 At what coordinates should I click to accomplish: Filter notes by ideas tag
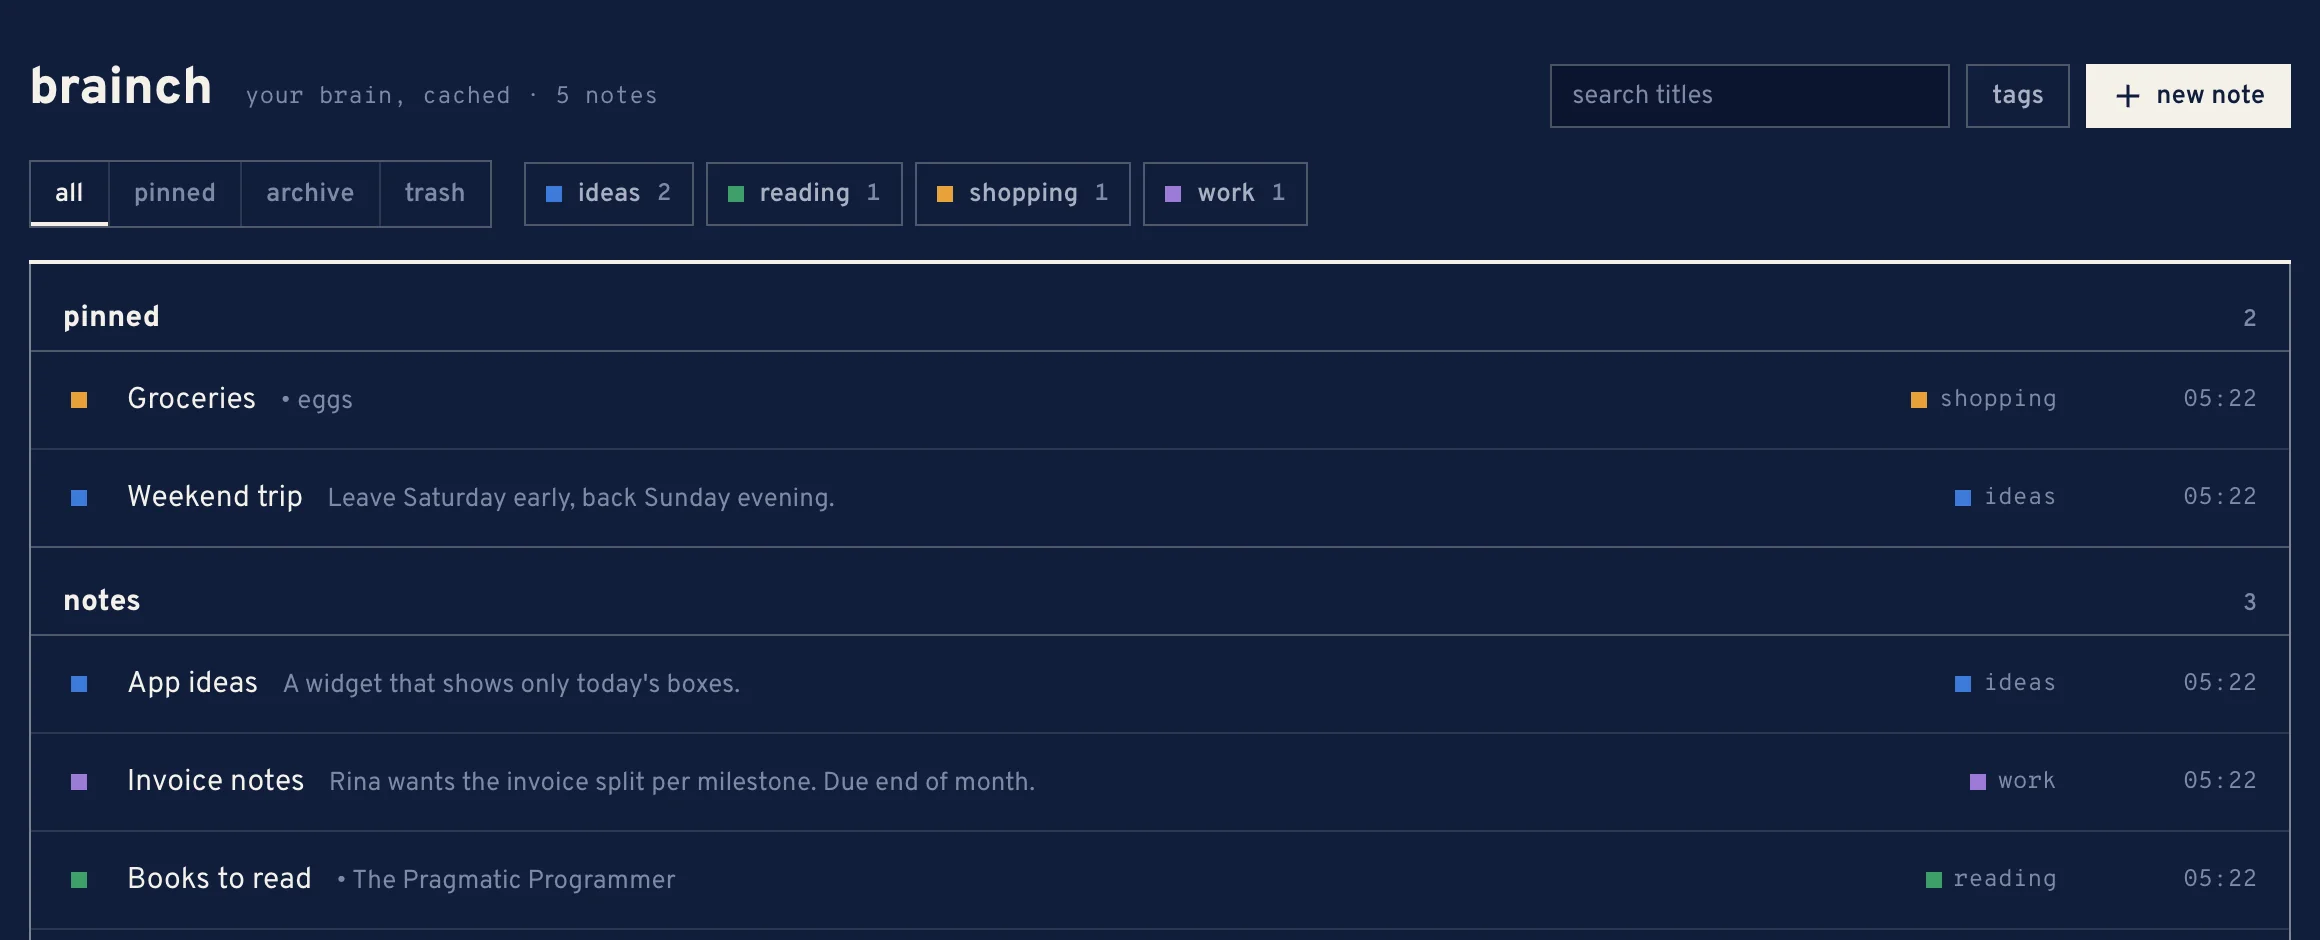(608, 193)
